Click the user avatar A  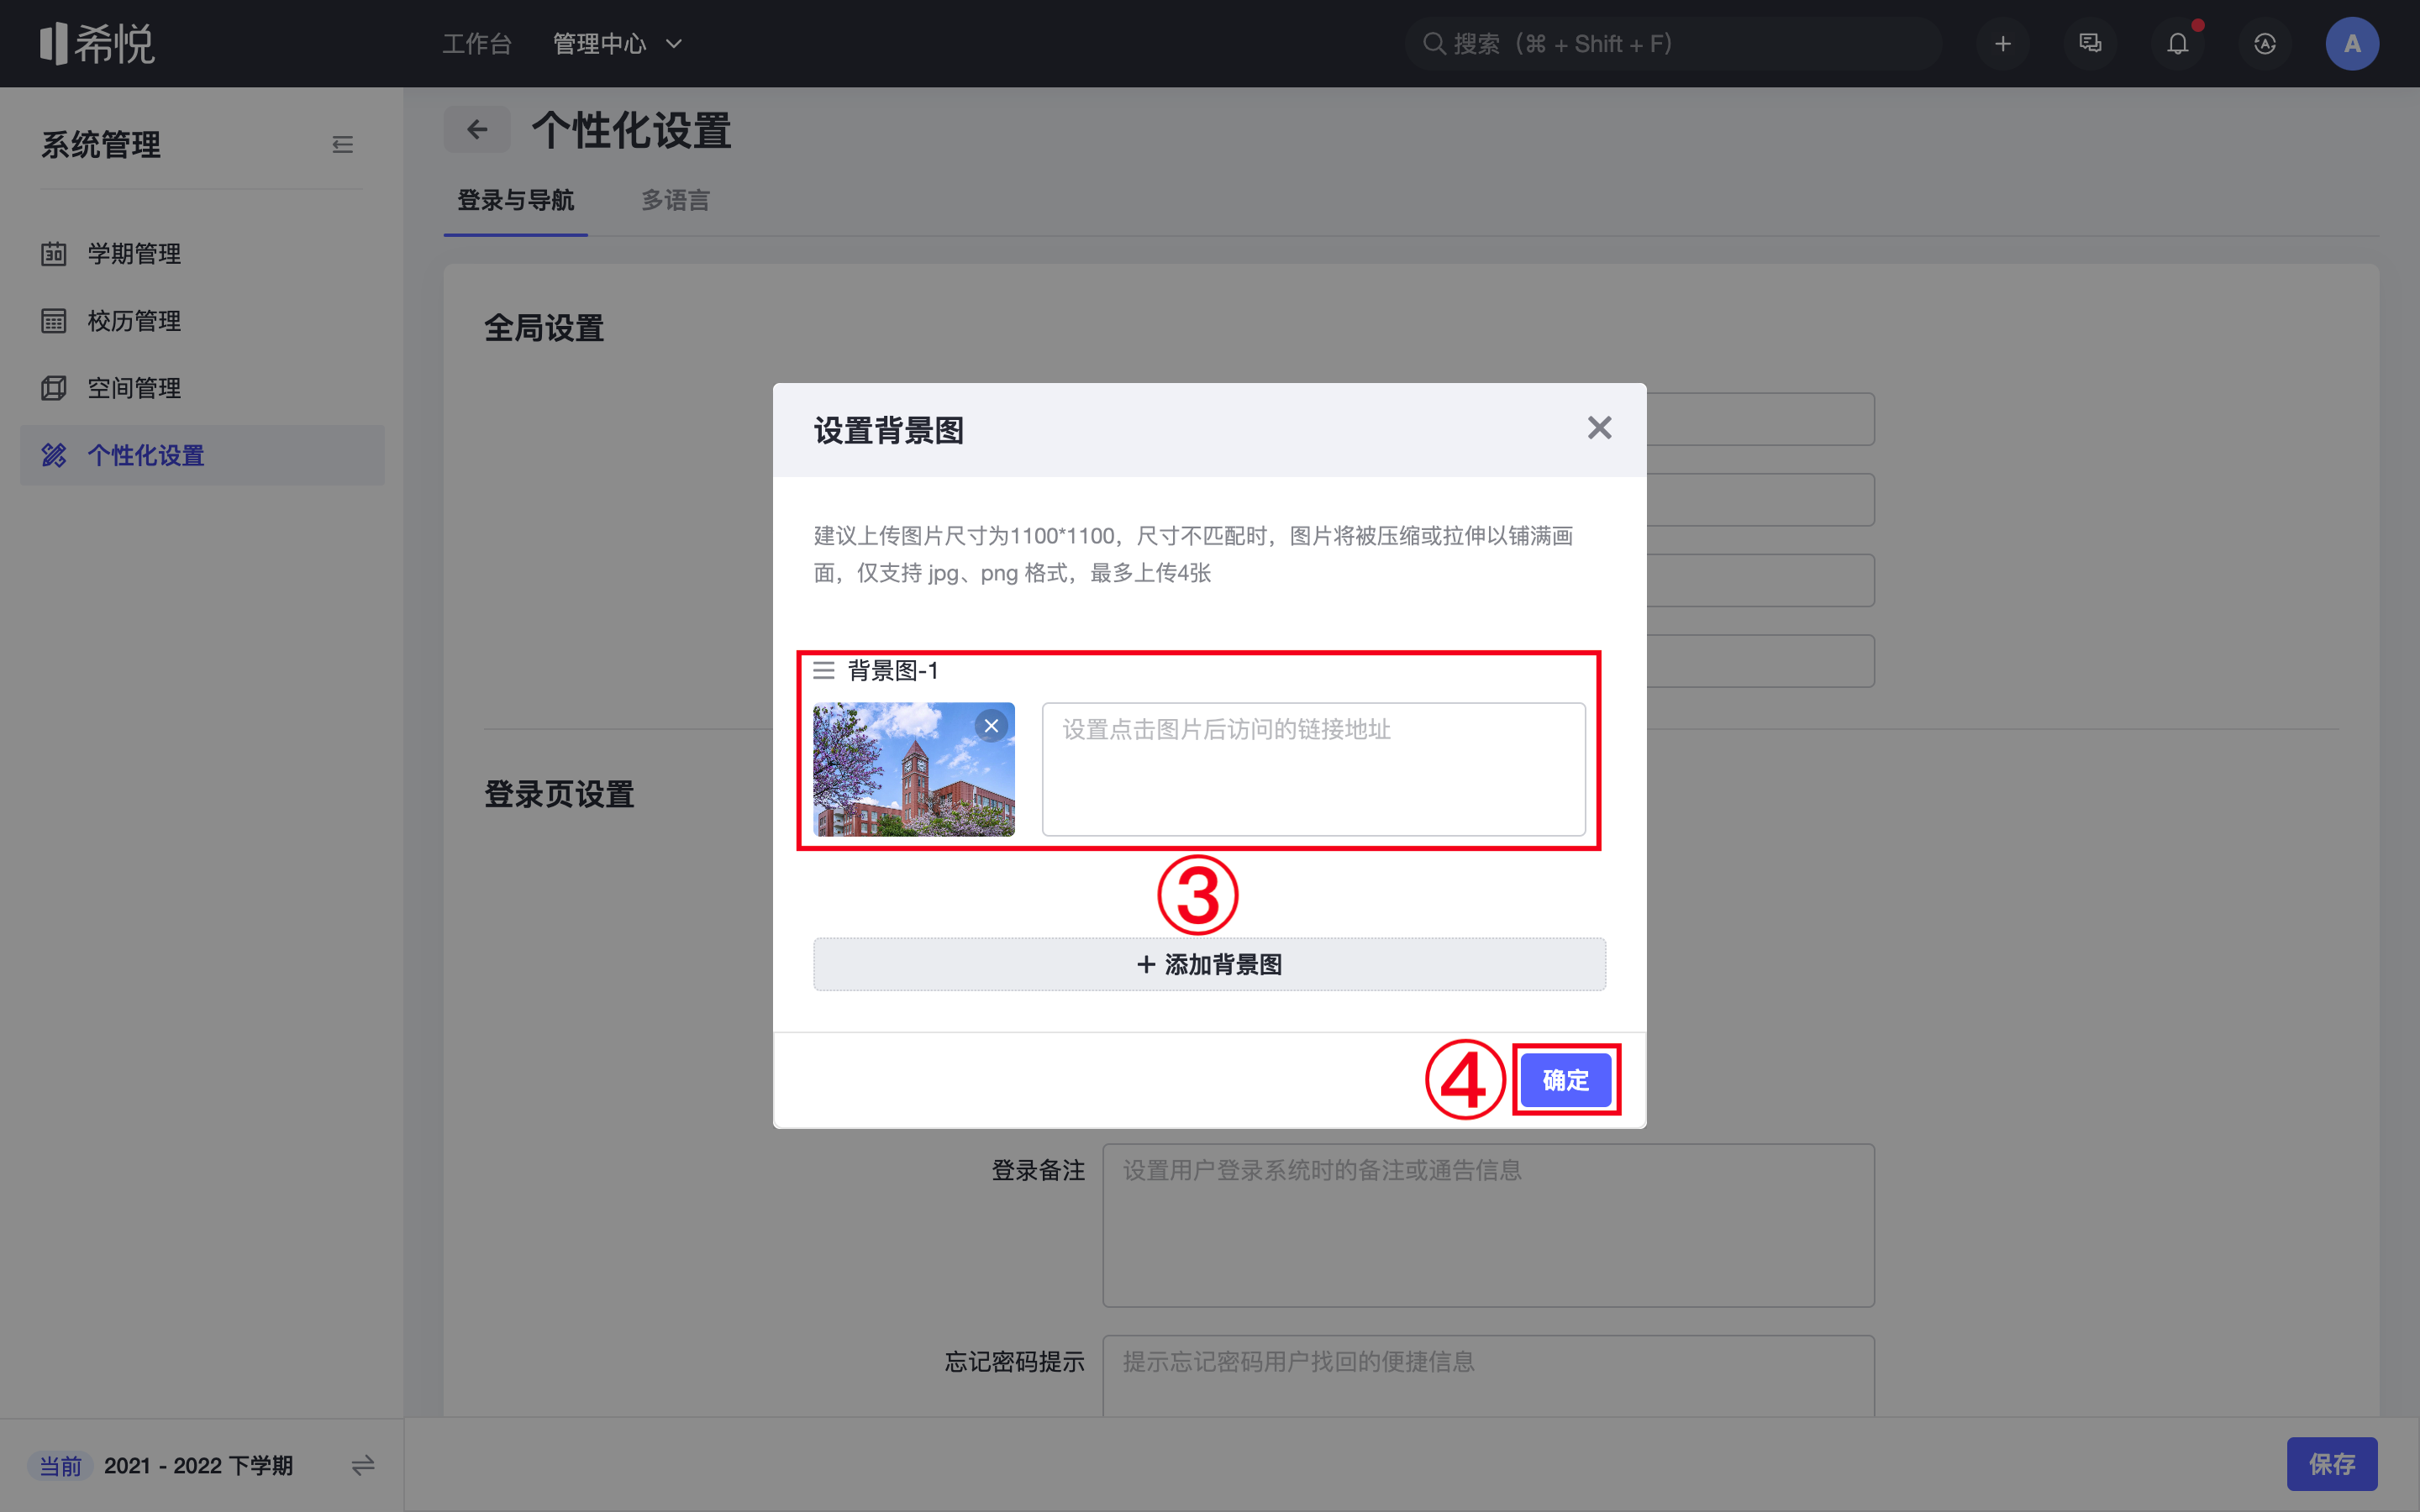click(2351, 44)
